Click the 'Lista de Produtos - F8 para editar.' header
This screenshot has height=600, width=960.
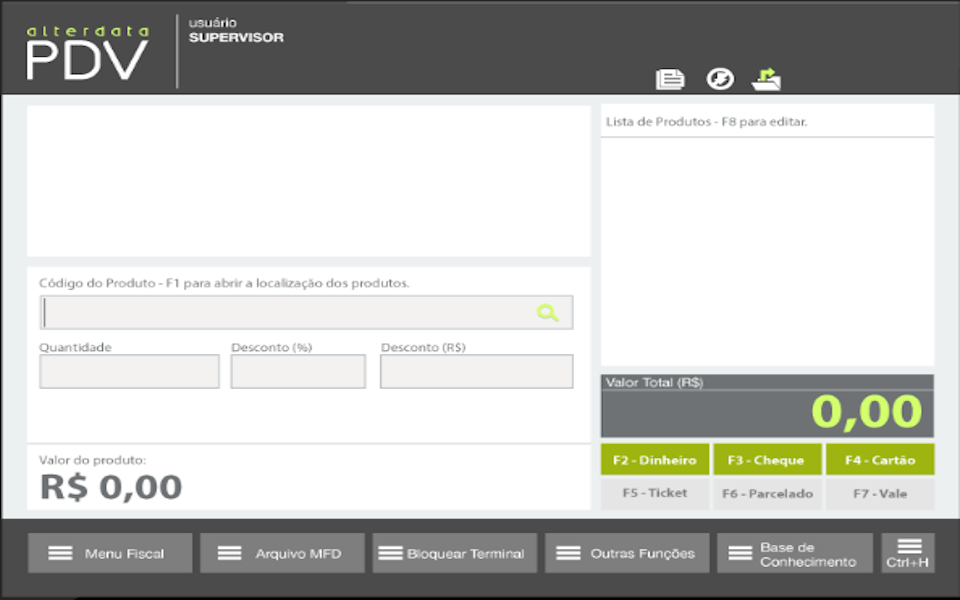click(707, 122)
